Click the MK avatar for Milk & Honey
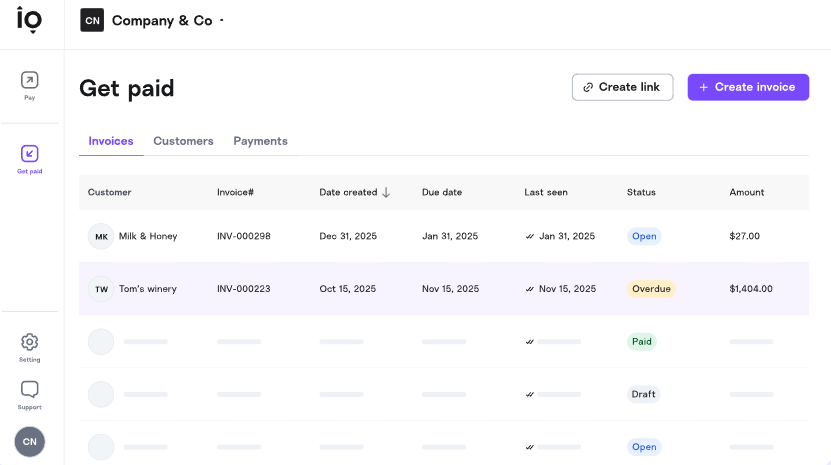The height and width of the screenshot is (465, 831). click(x=101, y=236)
